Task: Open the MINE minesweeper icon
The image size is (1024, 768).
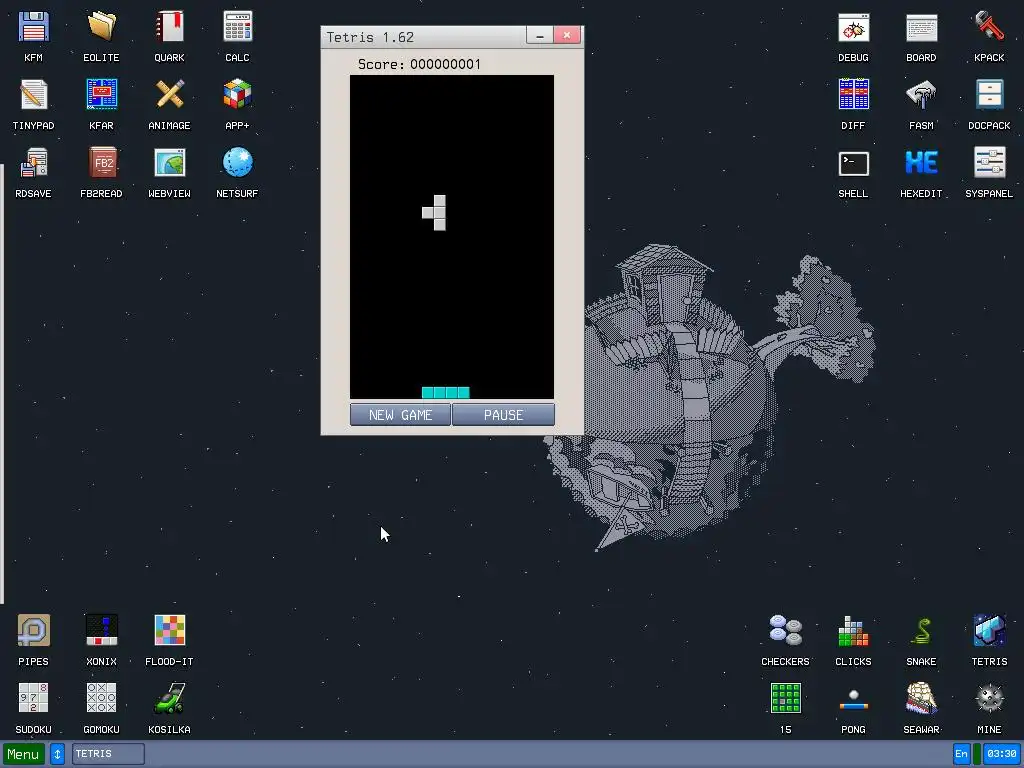Action: (x=989, y=699)
